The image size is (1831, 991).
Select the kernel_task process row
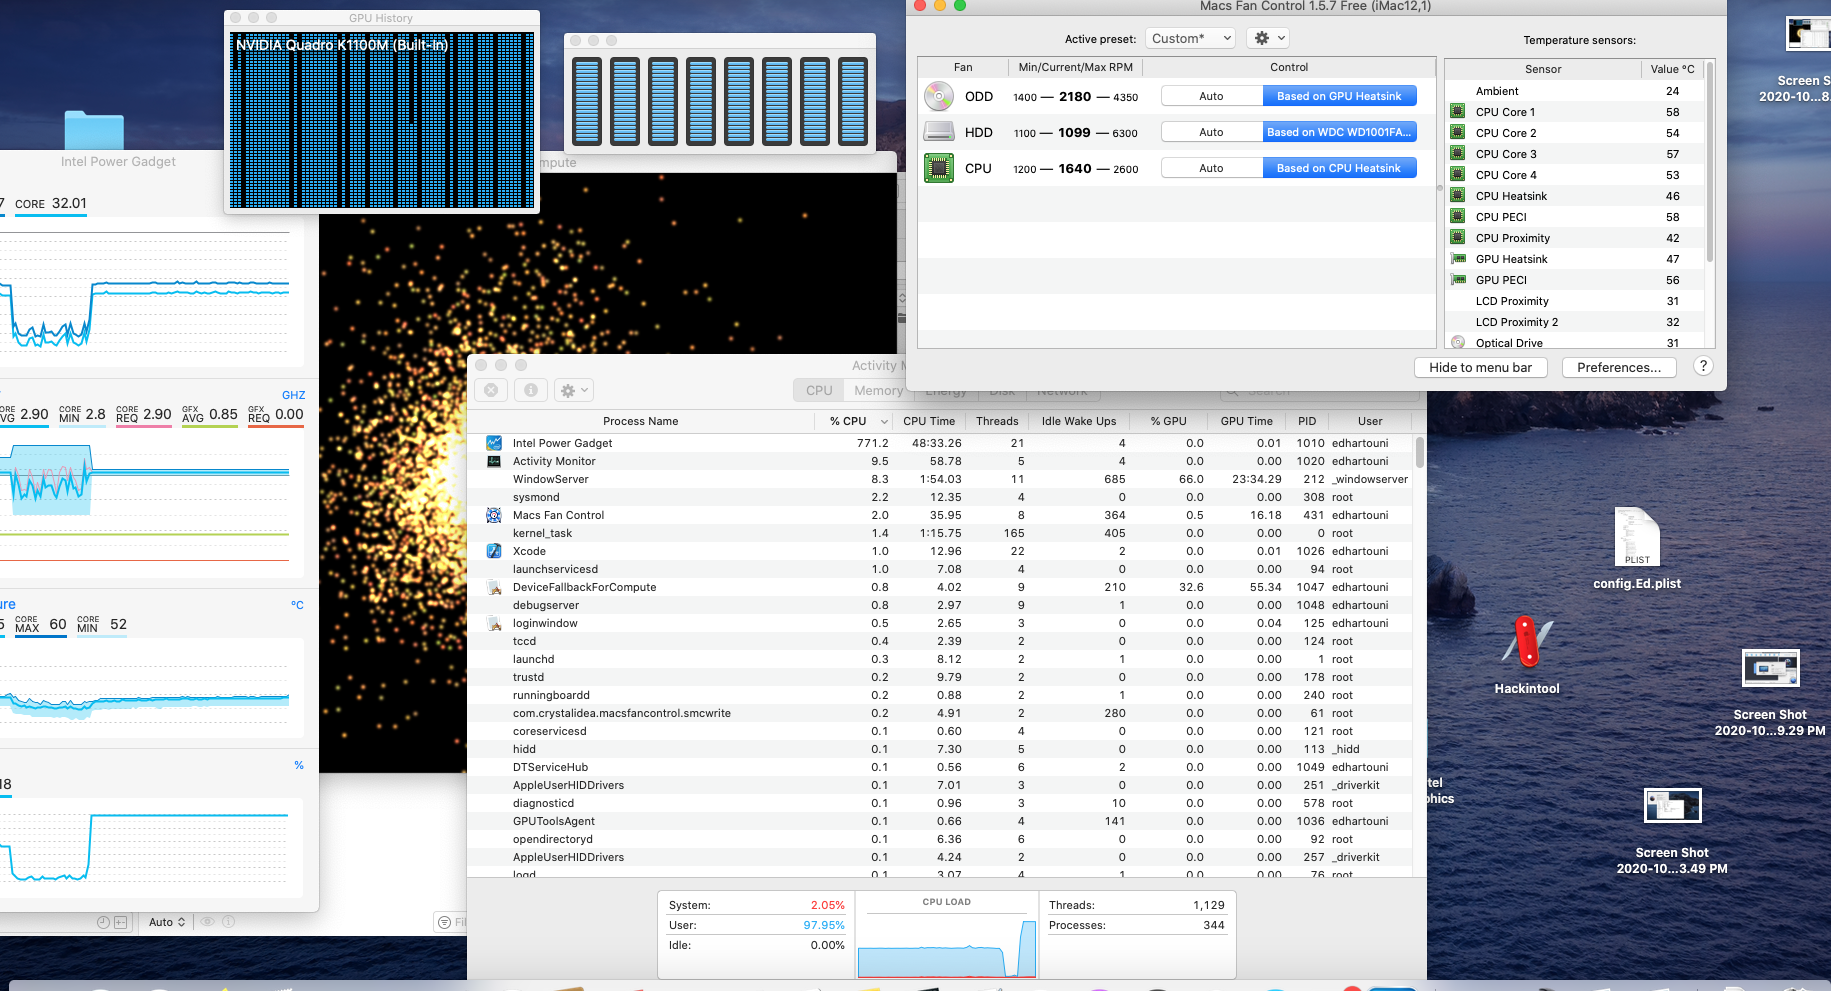pyautogui.click(x=941, y=533)
